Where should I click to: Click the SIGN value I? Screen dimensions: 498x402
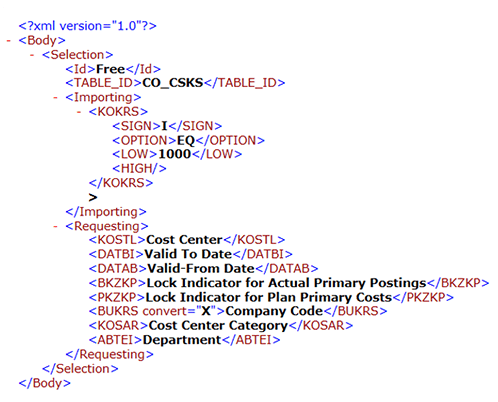click(164, 126)
